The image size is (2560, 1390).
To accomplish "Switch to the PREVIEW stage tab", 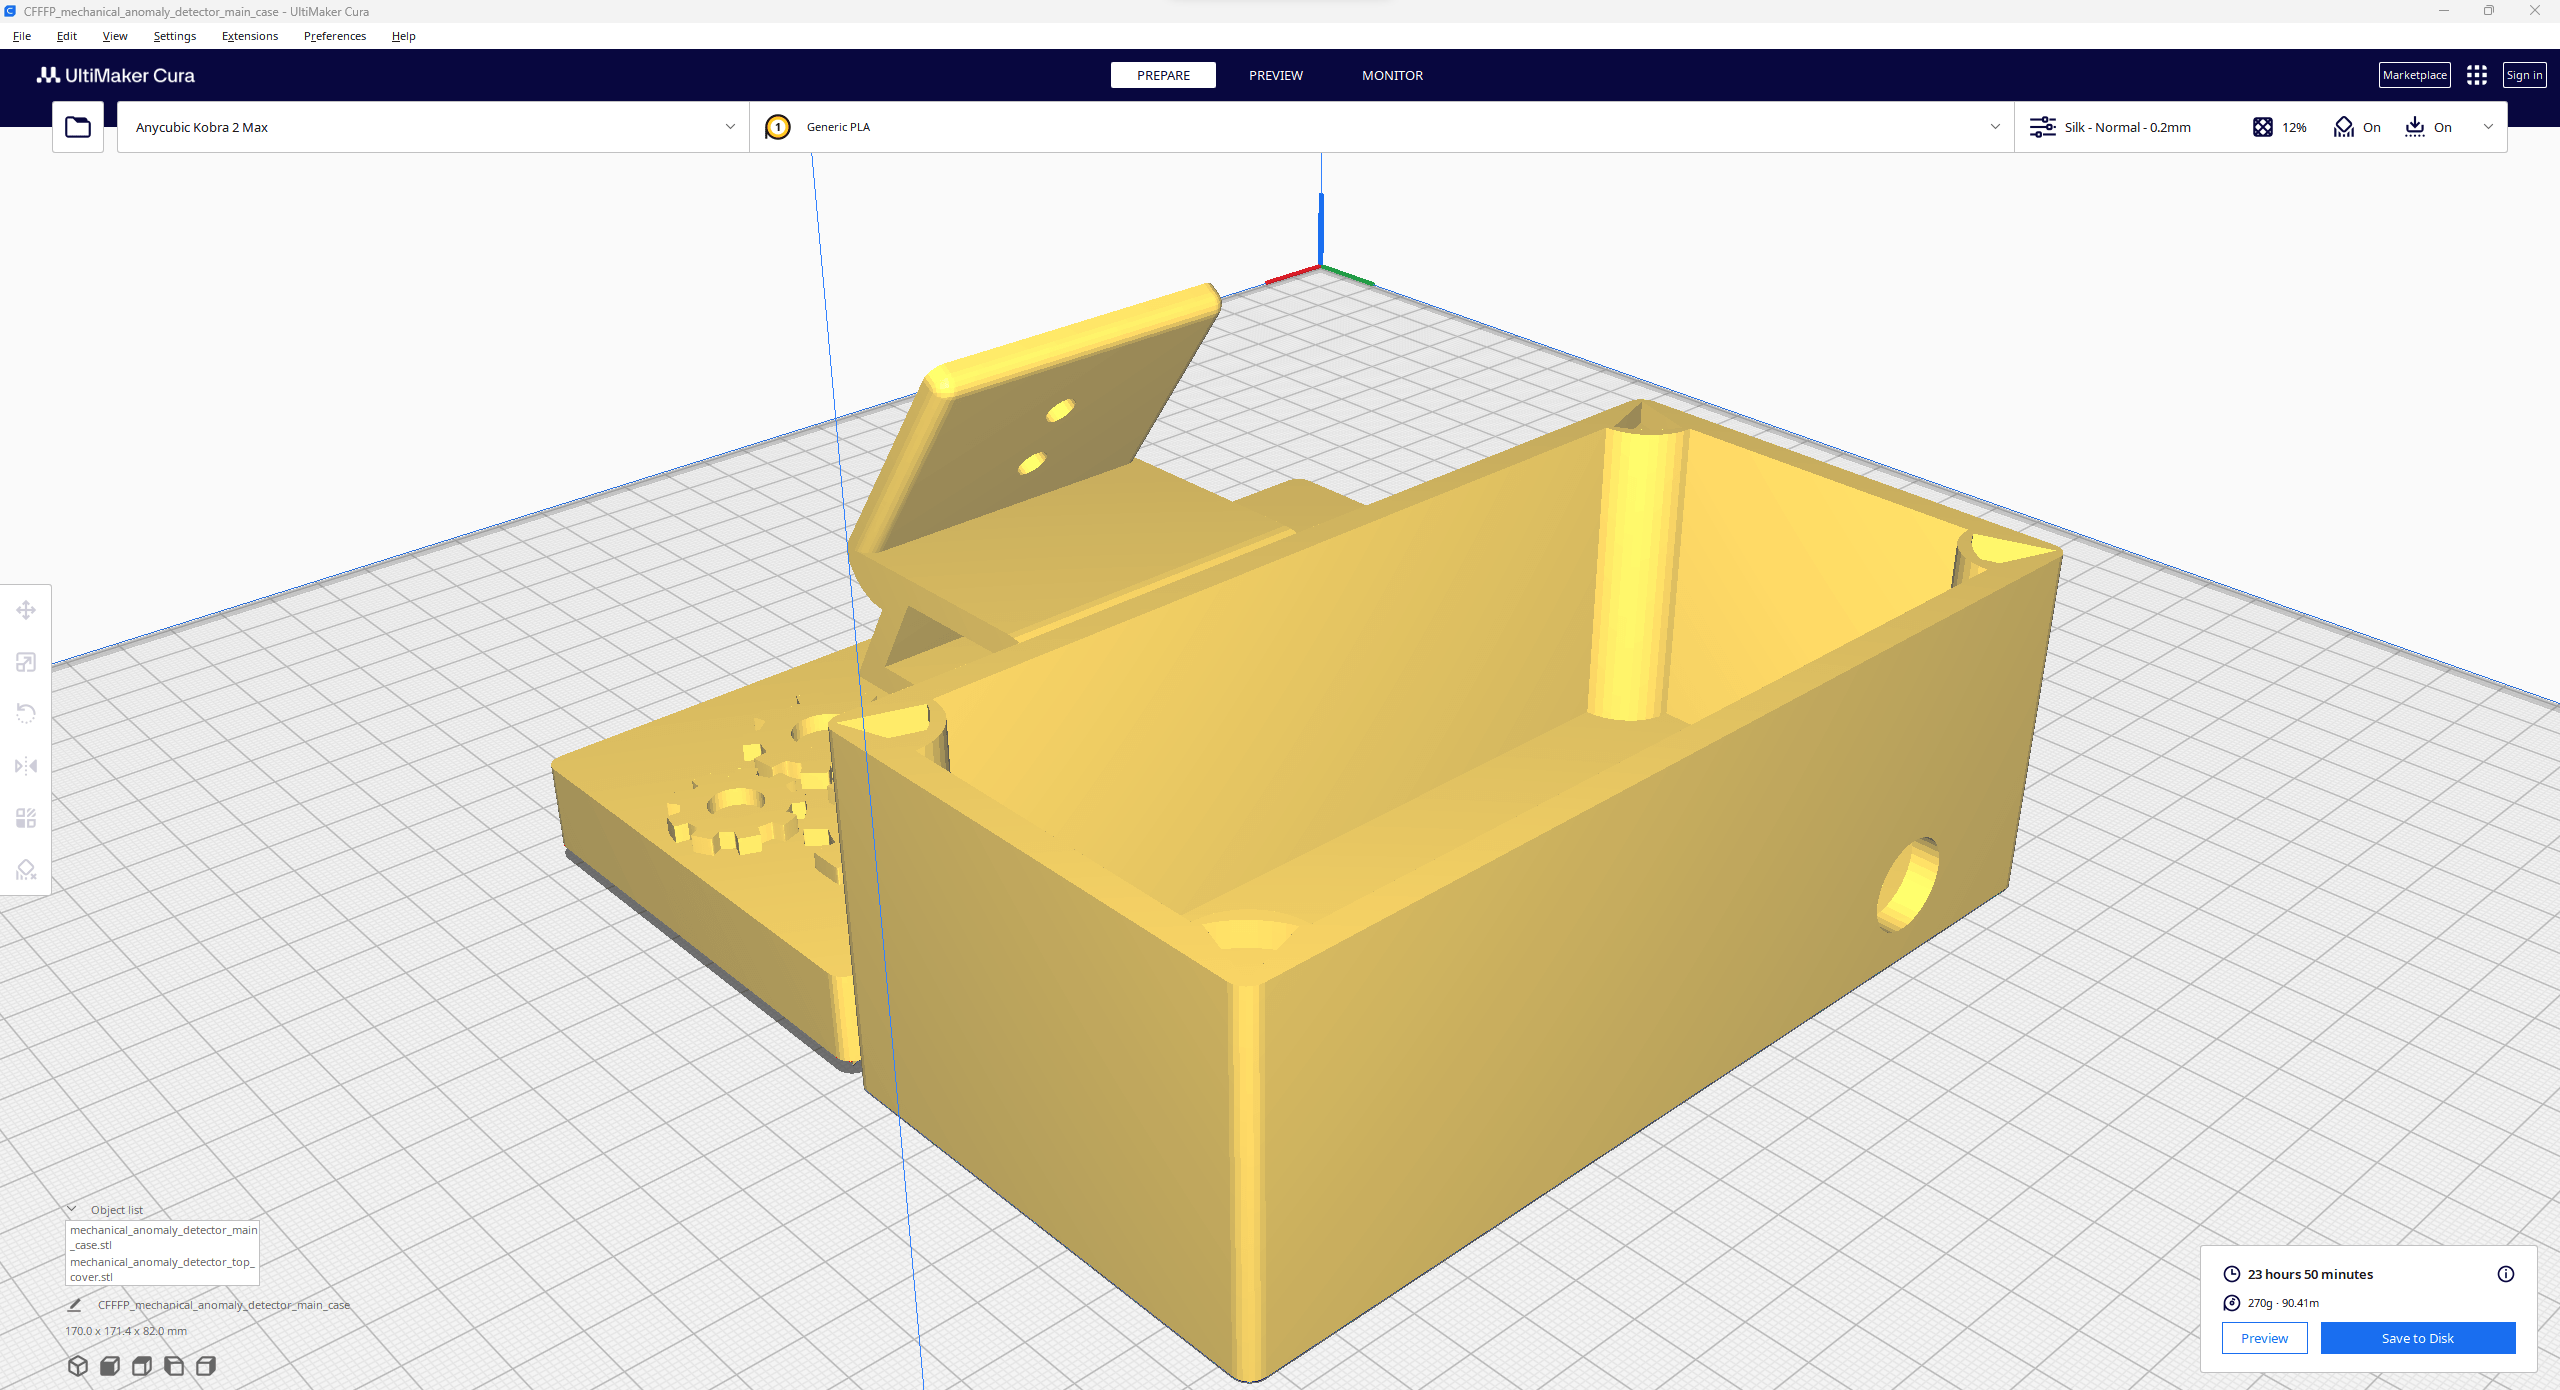I will (1275, 75).
